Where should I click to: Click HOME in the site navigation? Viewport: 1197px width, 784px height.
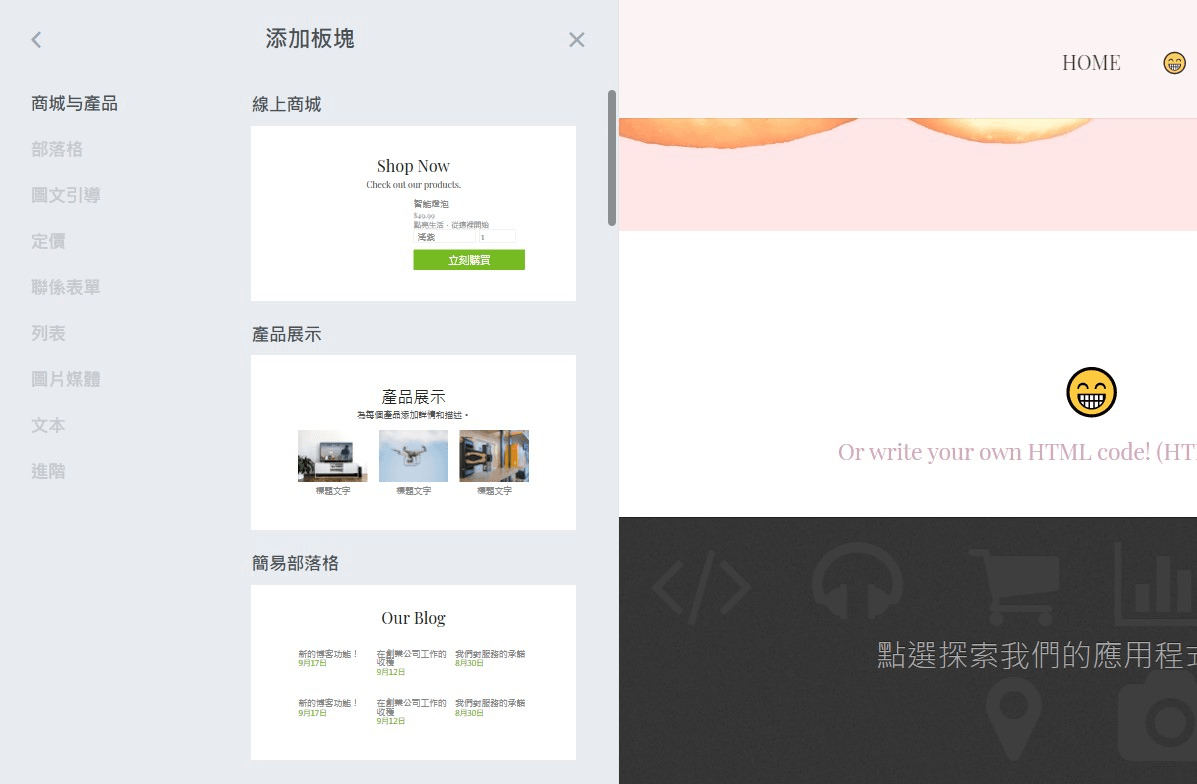pos(1090,63)
